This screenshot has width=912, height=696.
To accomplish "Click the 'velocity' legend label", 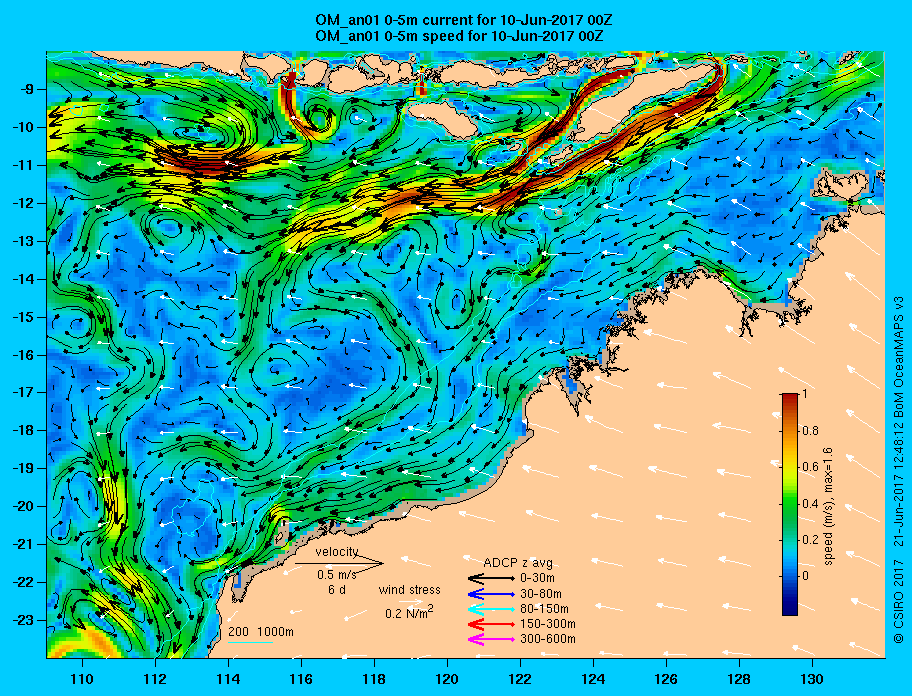I will (x=337, y=552).
